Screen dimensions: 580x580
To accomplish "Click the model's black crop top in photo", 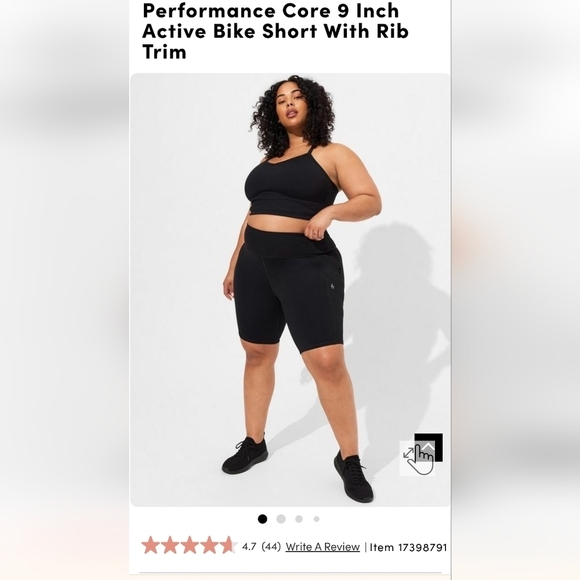I will tap(291, 189).
